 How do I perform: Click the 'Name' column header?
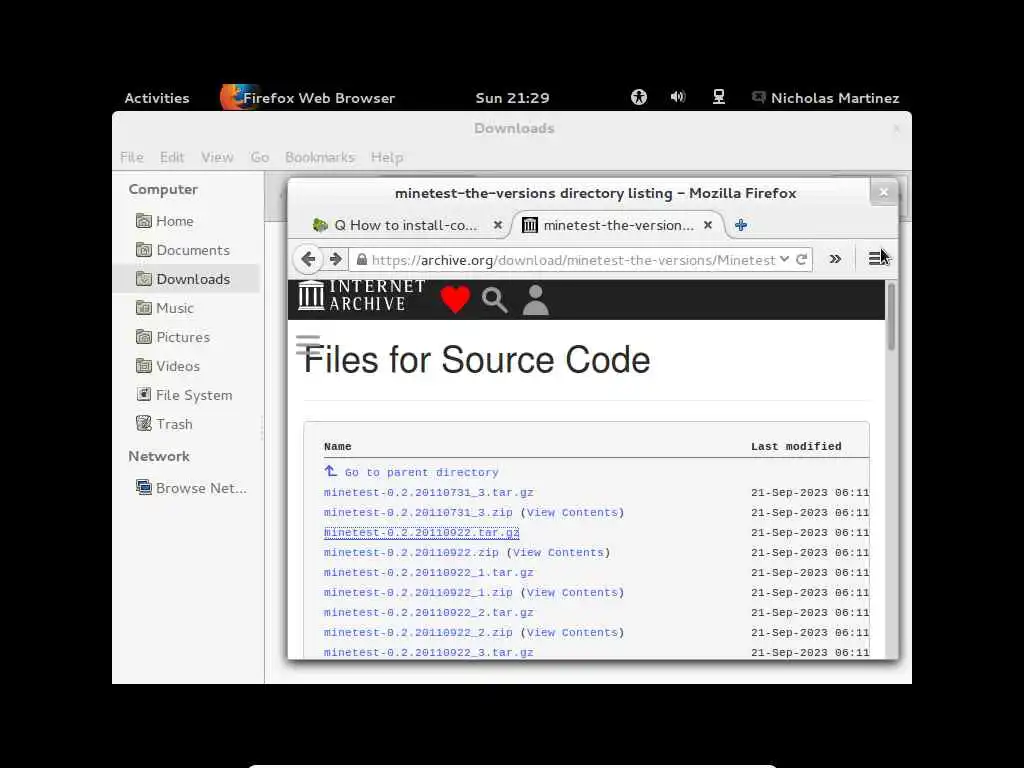[338, 447]
